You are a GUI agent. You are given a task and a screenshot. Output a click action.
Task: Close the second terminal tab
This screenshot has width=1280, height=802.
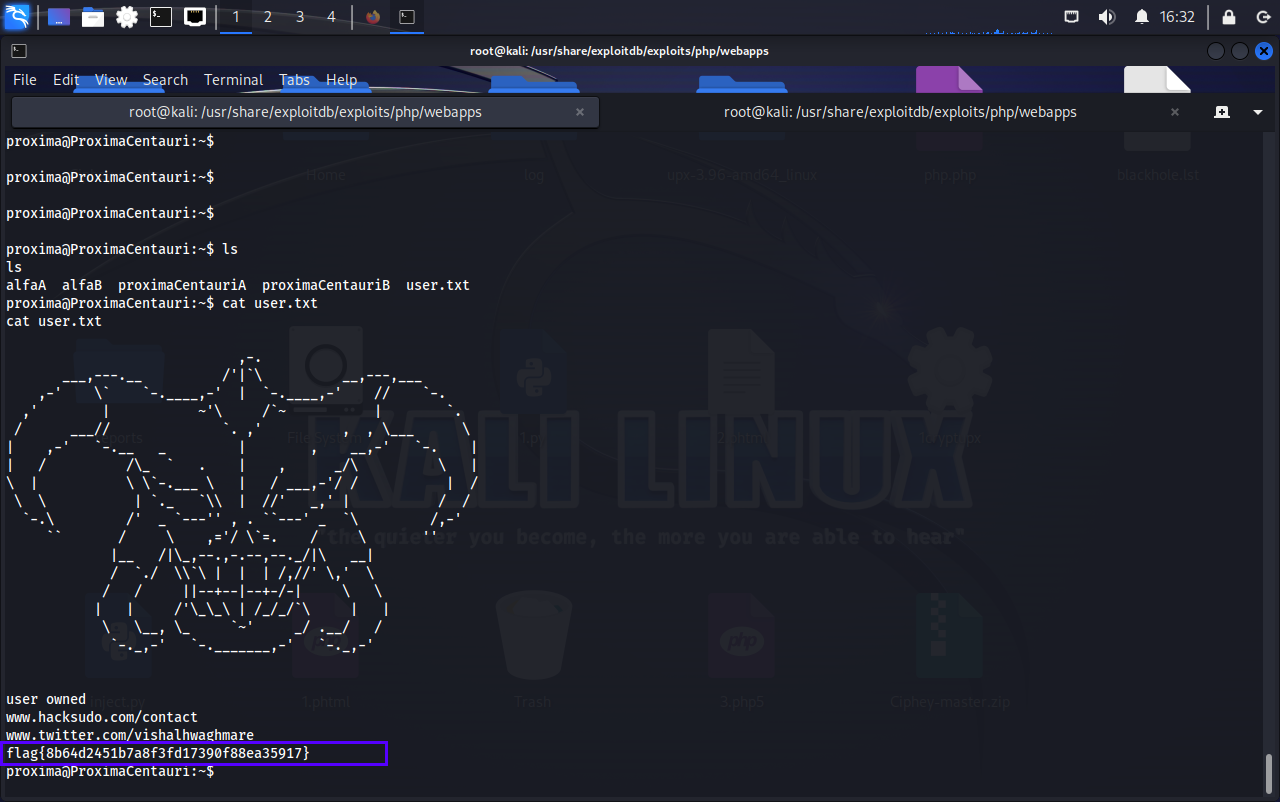pyautogui.click(x=1175, y=112)
